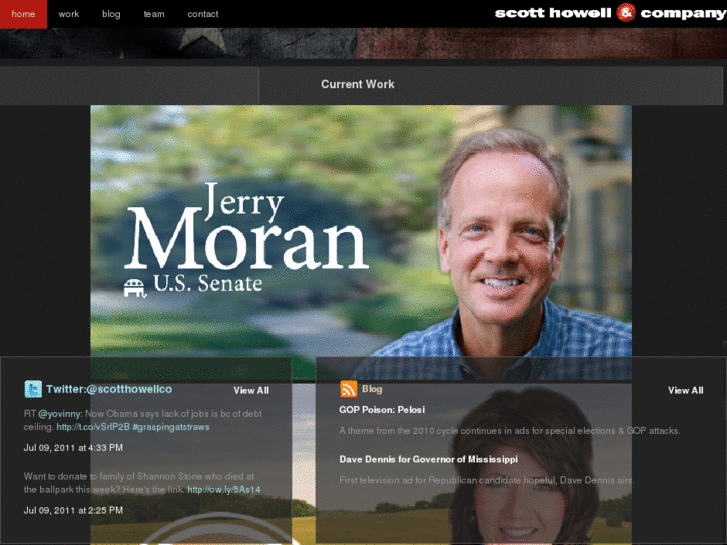The height and width of the screenshot is (545, 727).
Task: Select the Current Work heading tab
Action: tap(357, 84)
